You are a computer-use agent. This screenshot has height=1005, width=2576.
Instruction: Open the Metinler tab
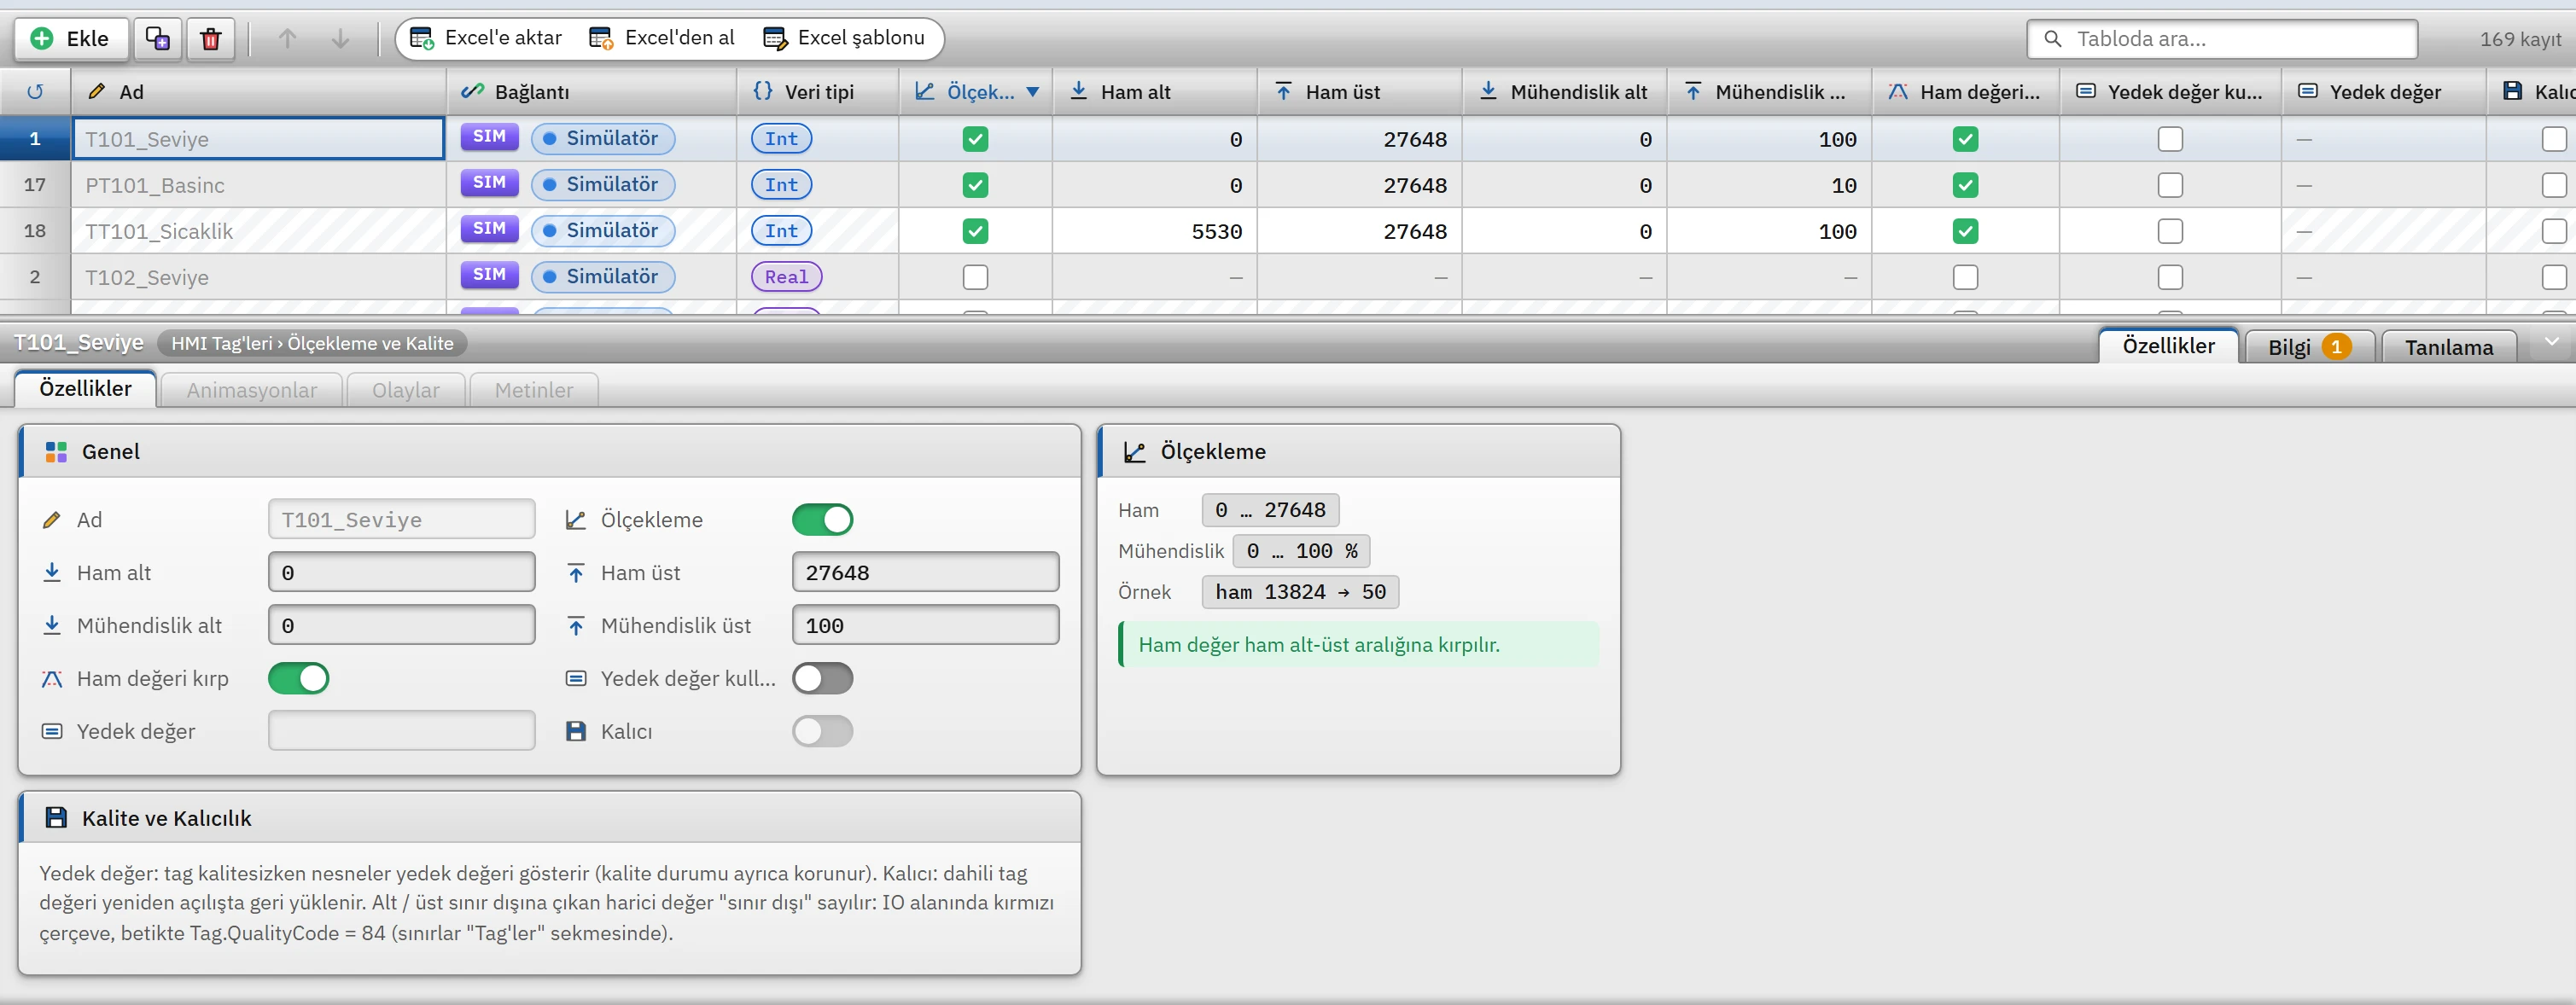coord(533,390)
